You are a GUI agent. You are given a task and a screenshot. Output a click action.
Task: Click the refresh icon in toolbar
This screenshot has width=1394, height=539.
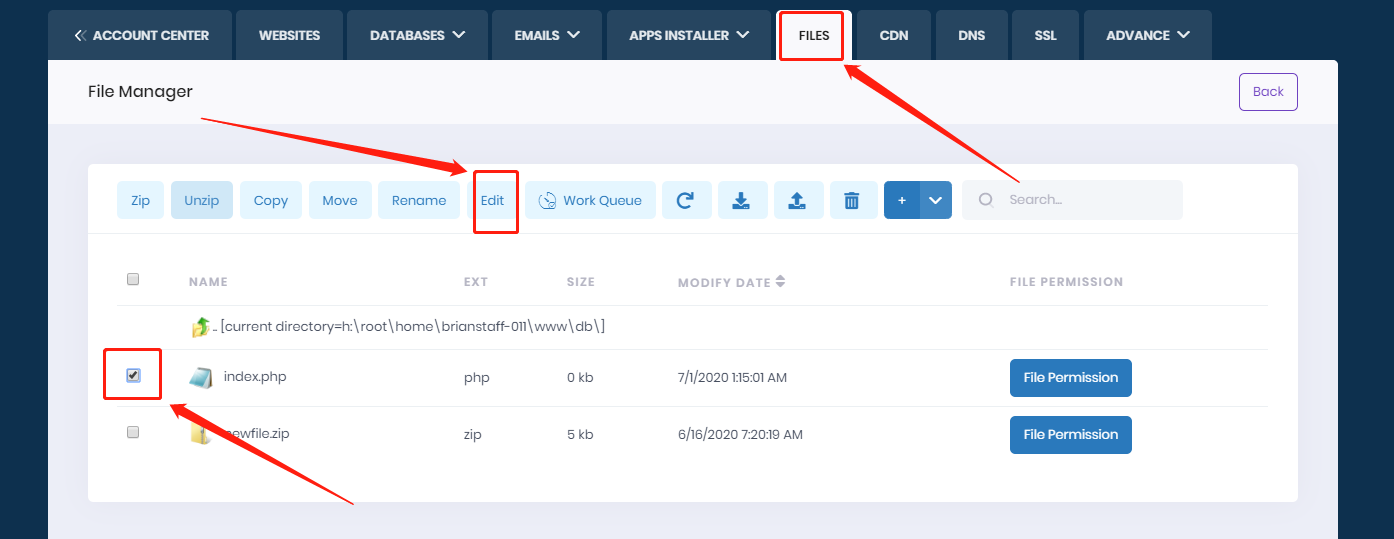[x=685, y=200]
